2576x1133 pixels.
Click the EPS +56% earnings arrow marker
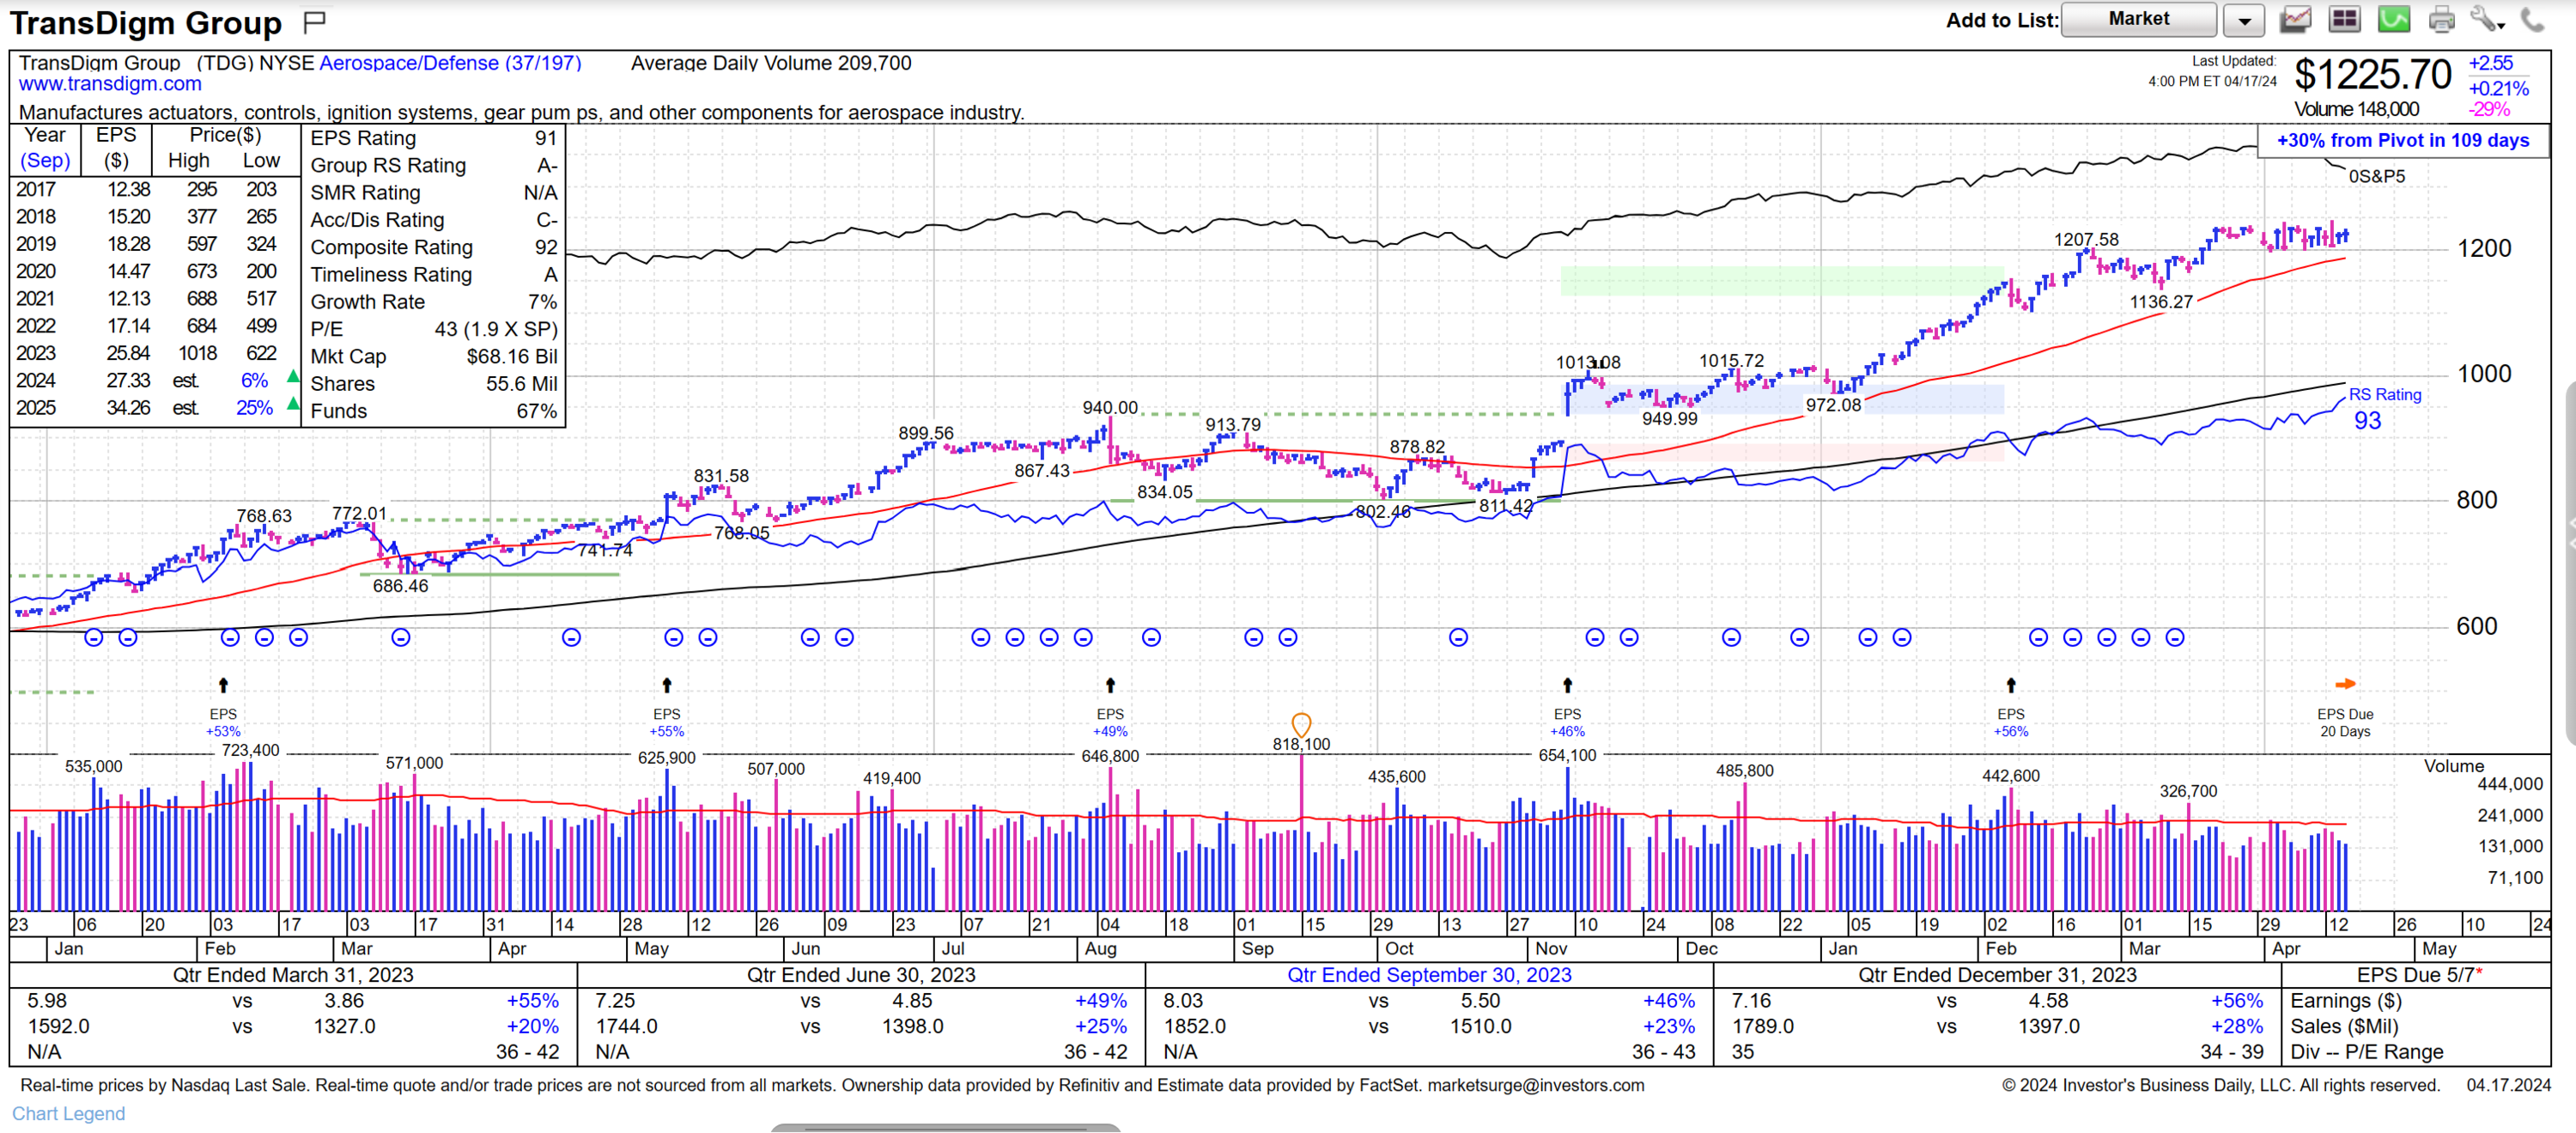tap(2011, 686)
